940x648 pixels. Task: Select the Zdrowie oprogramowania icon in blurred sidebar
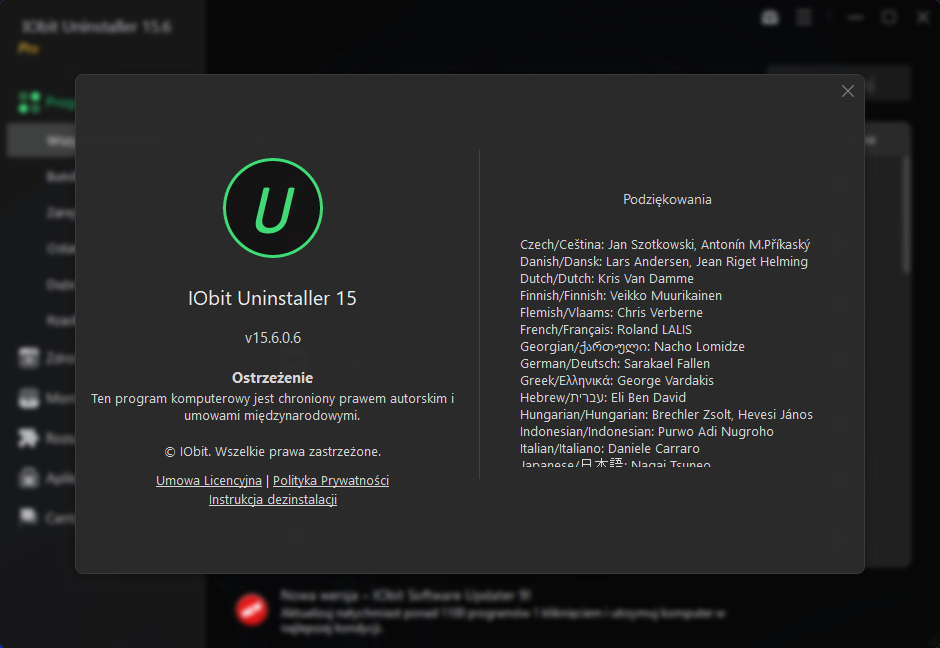pyautogui.click(x=28, y=358)
